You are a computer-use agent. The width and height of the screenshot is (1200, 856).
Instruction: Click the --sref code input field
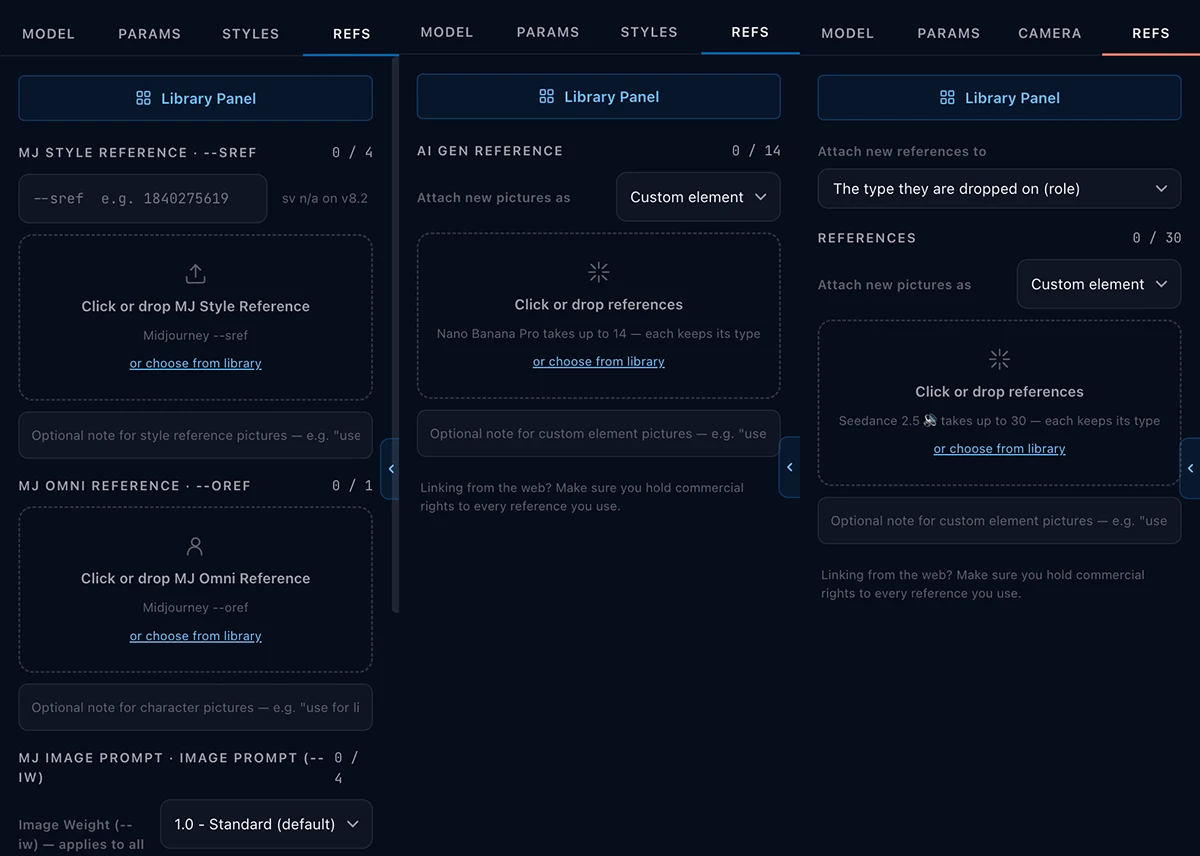click(x=143, y=198)
